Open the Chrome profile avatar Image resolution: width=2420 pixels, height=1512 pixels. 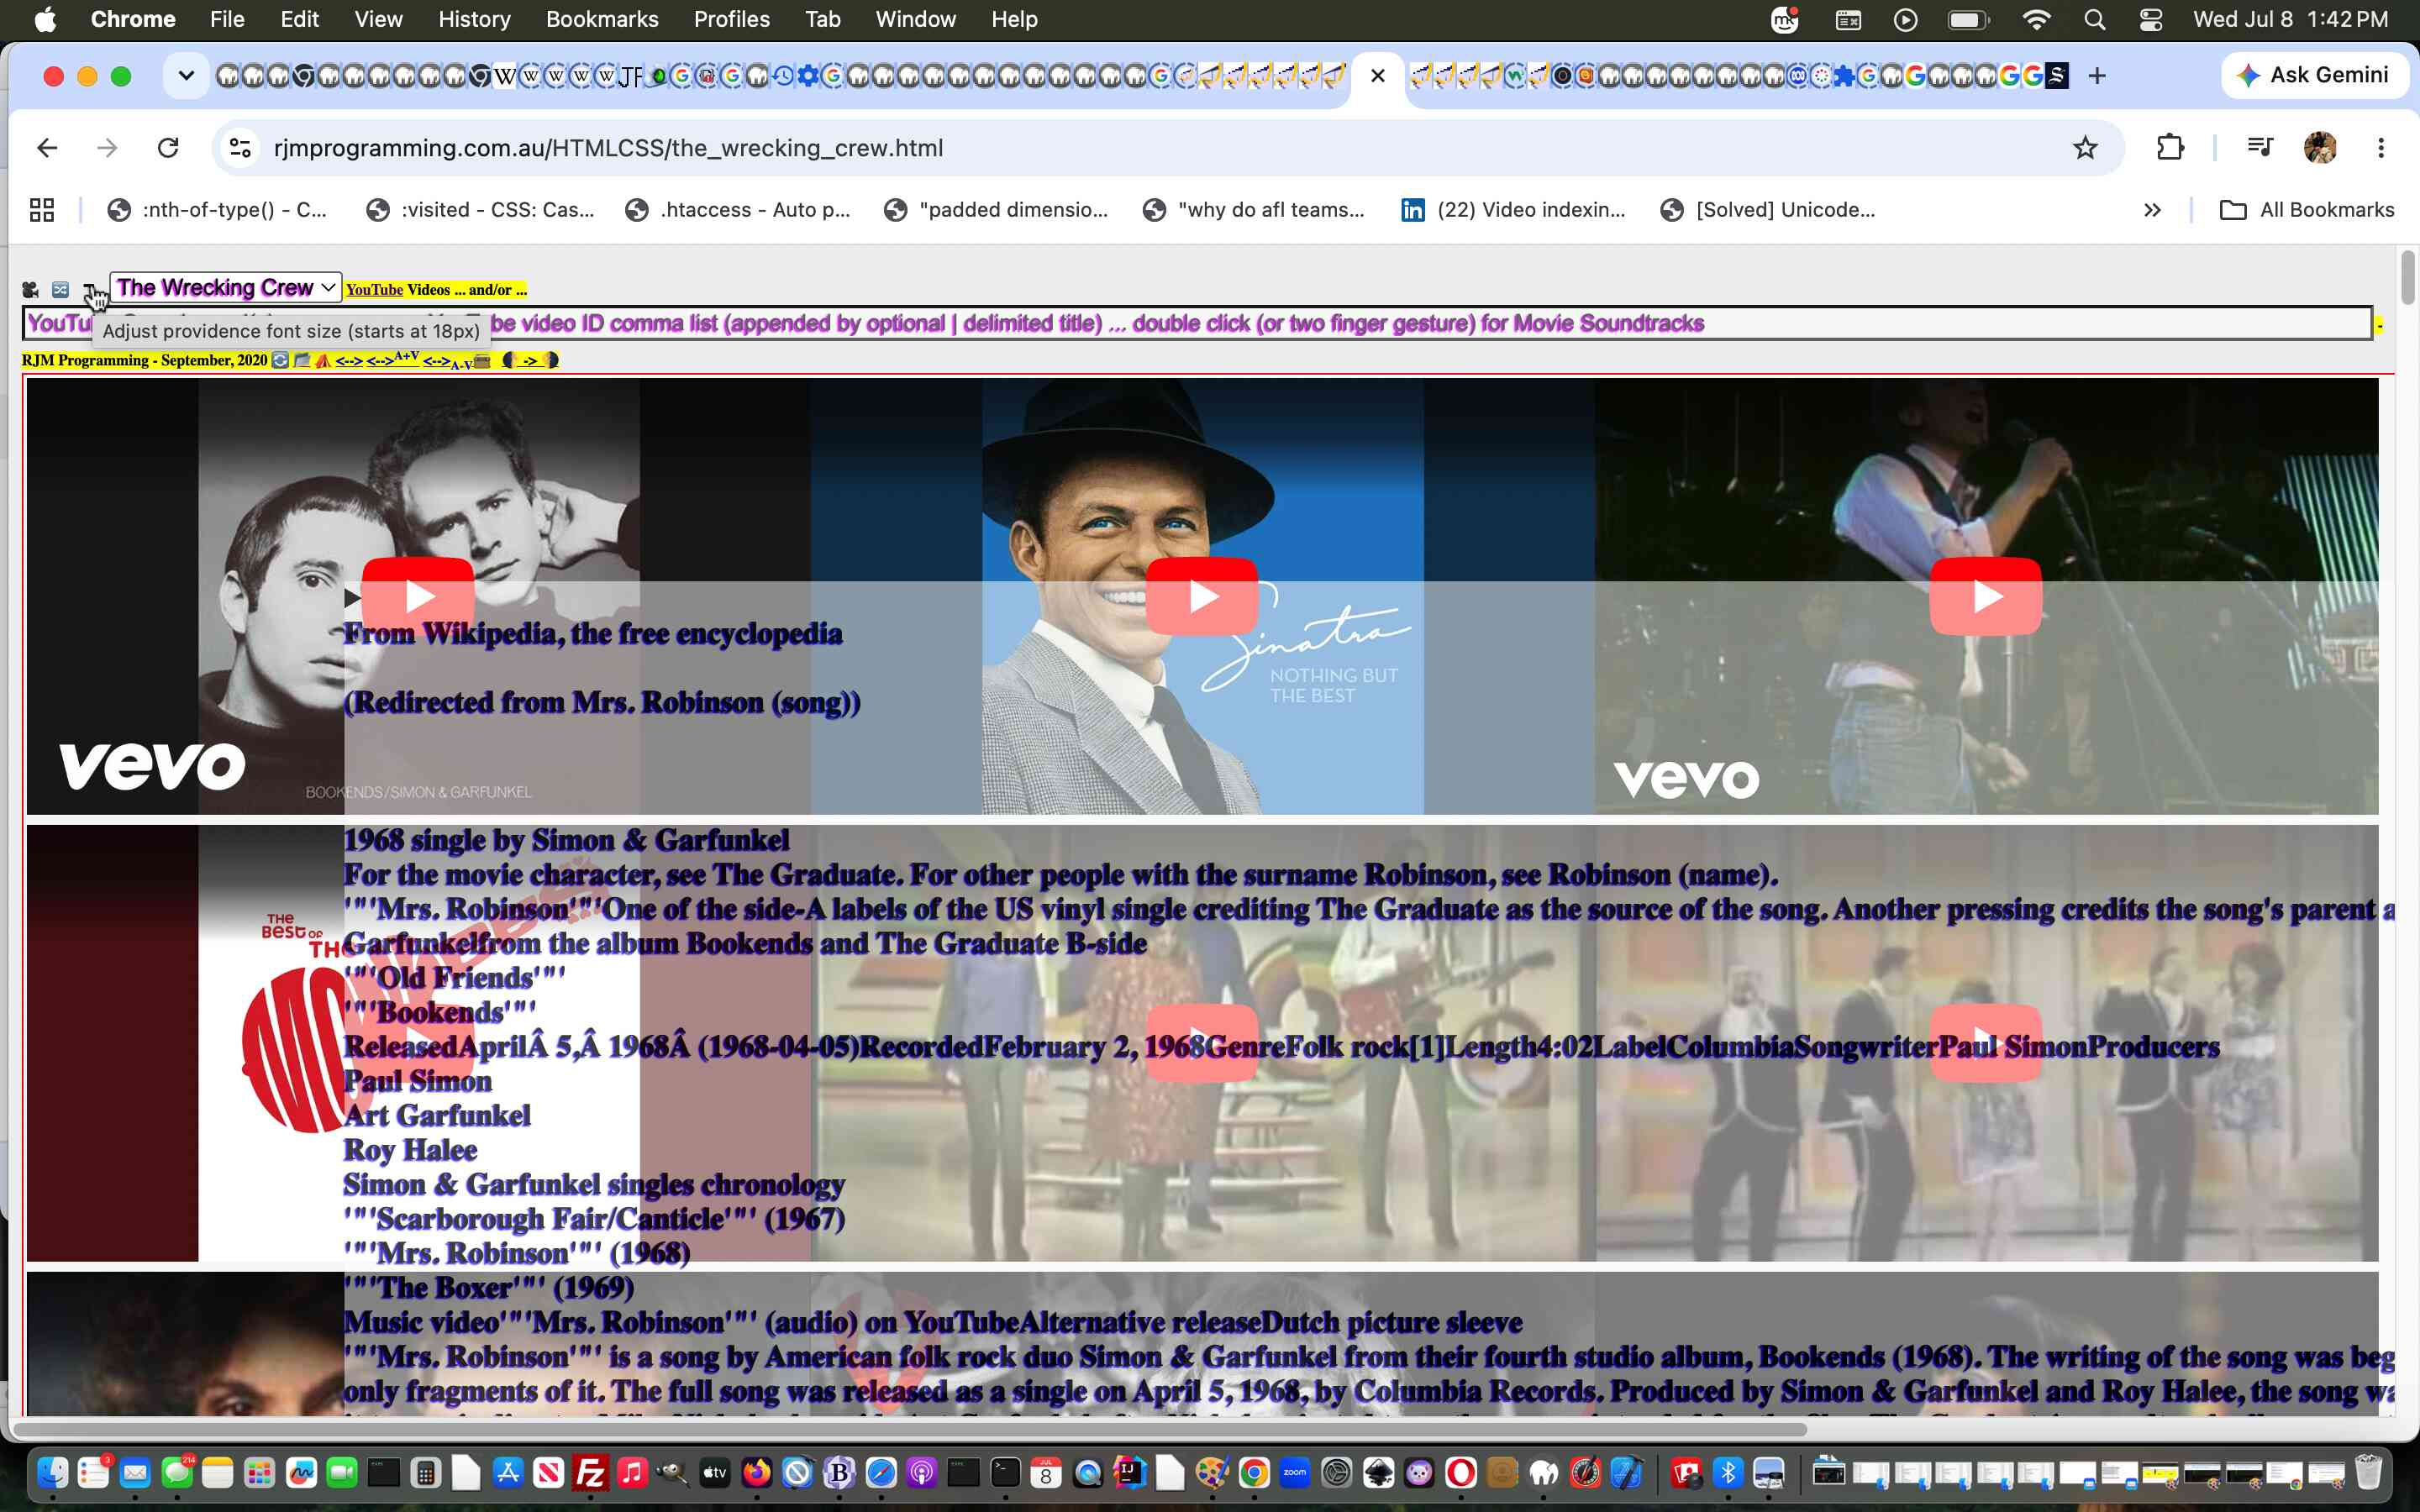click(x=2320, y=148)
